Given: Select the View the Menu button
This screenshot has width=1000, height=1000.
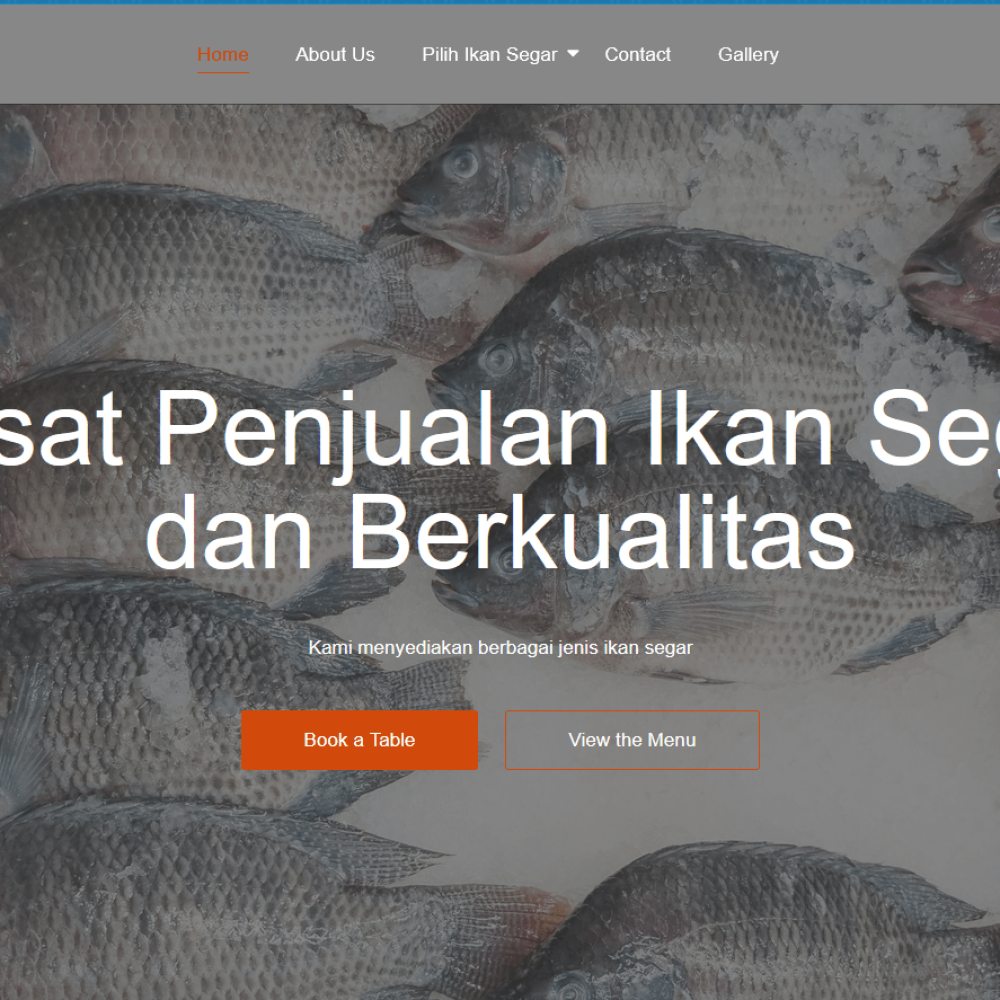Looking at the screenshot, I should (x=632, y=740).
